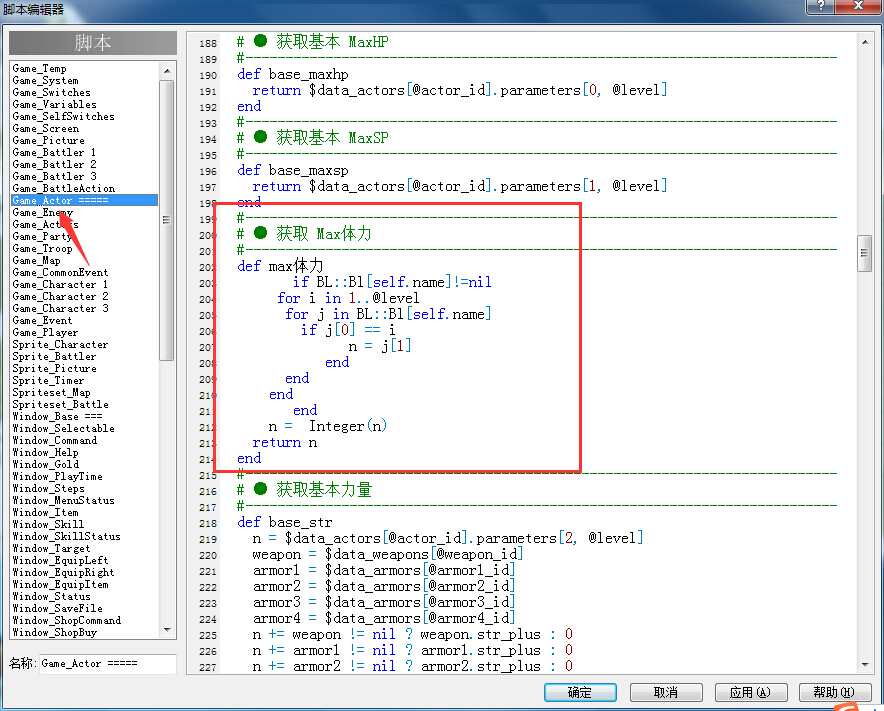The image size is (884, 711).
Task: Open the Window_Selectable script
Action: point(64,429)
